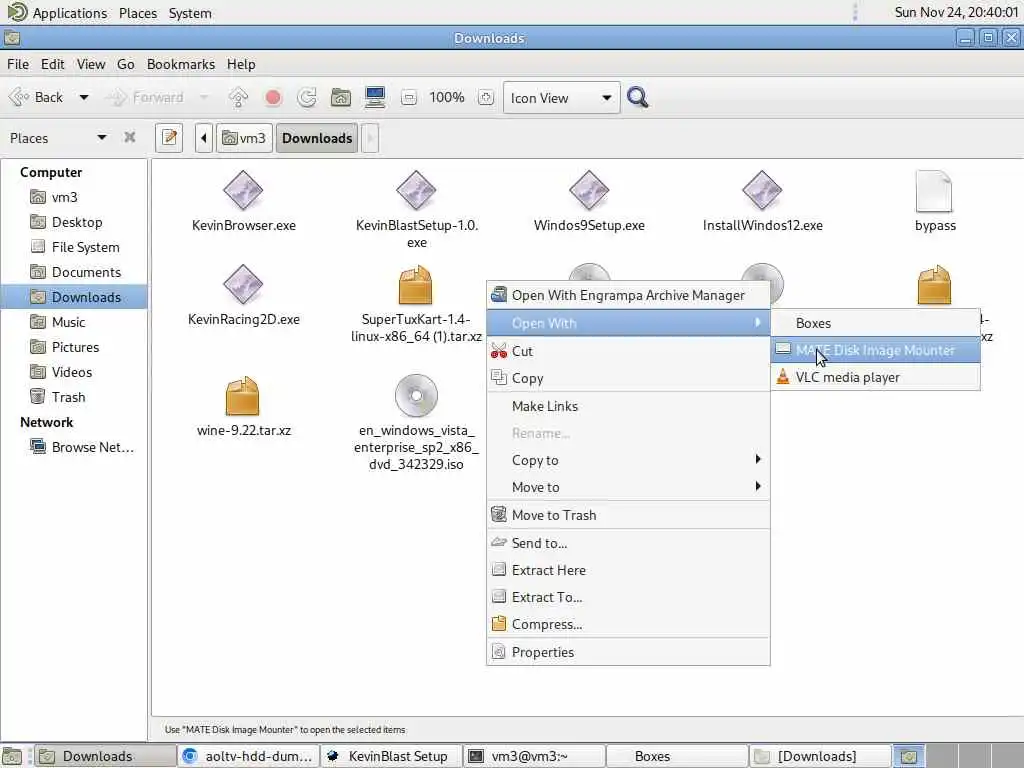This screenshot has height=768, width=1024.
Task: Expand the Copy to submenu
Action: pos(628,460)
